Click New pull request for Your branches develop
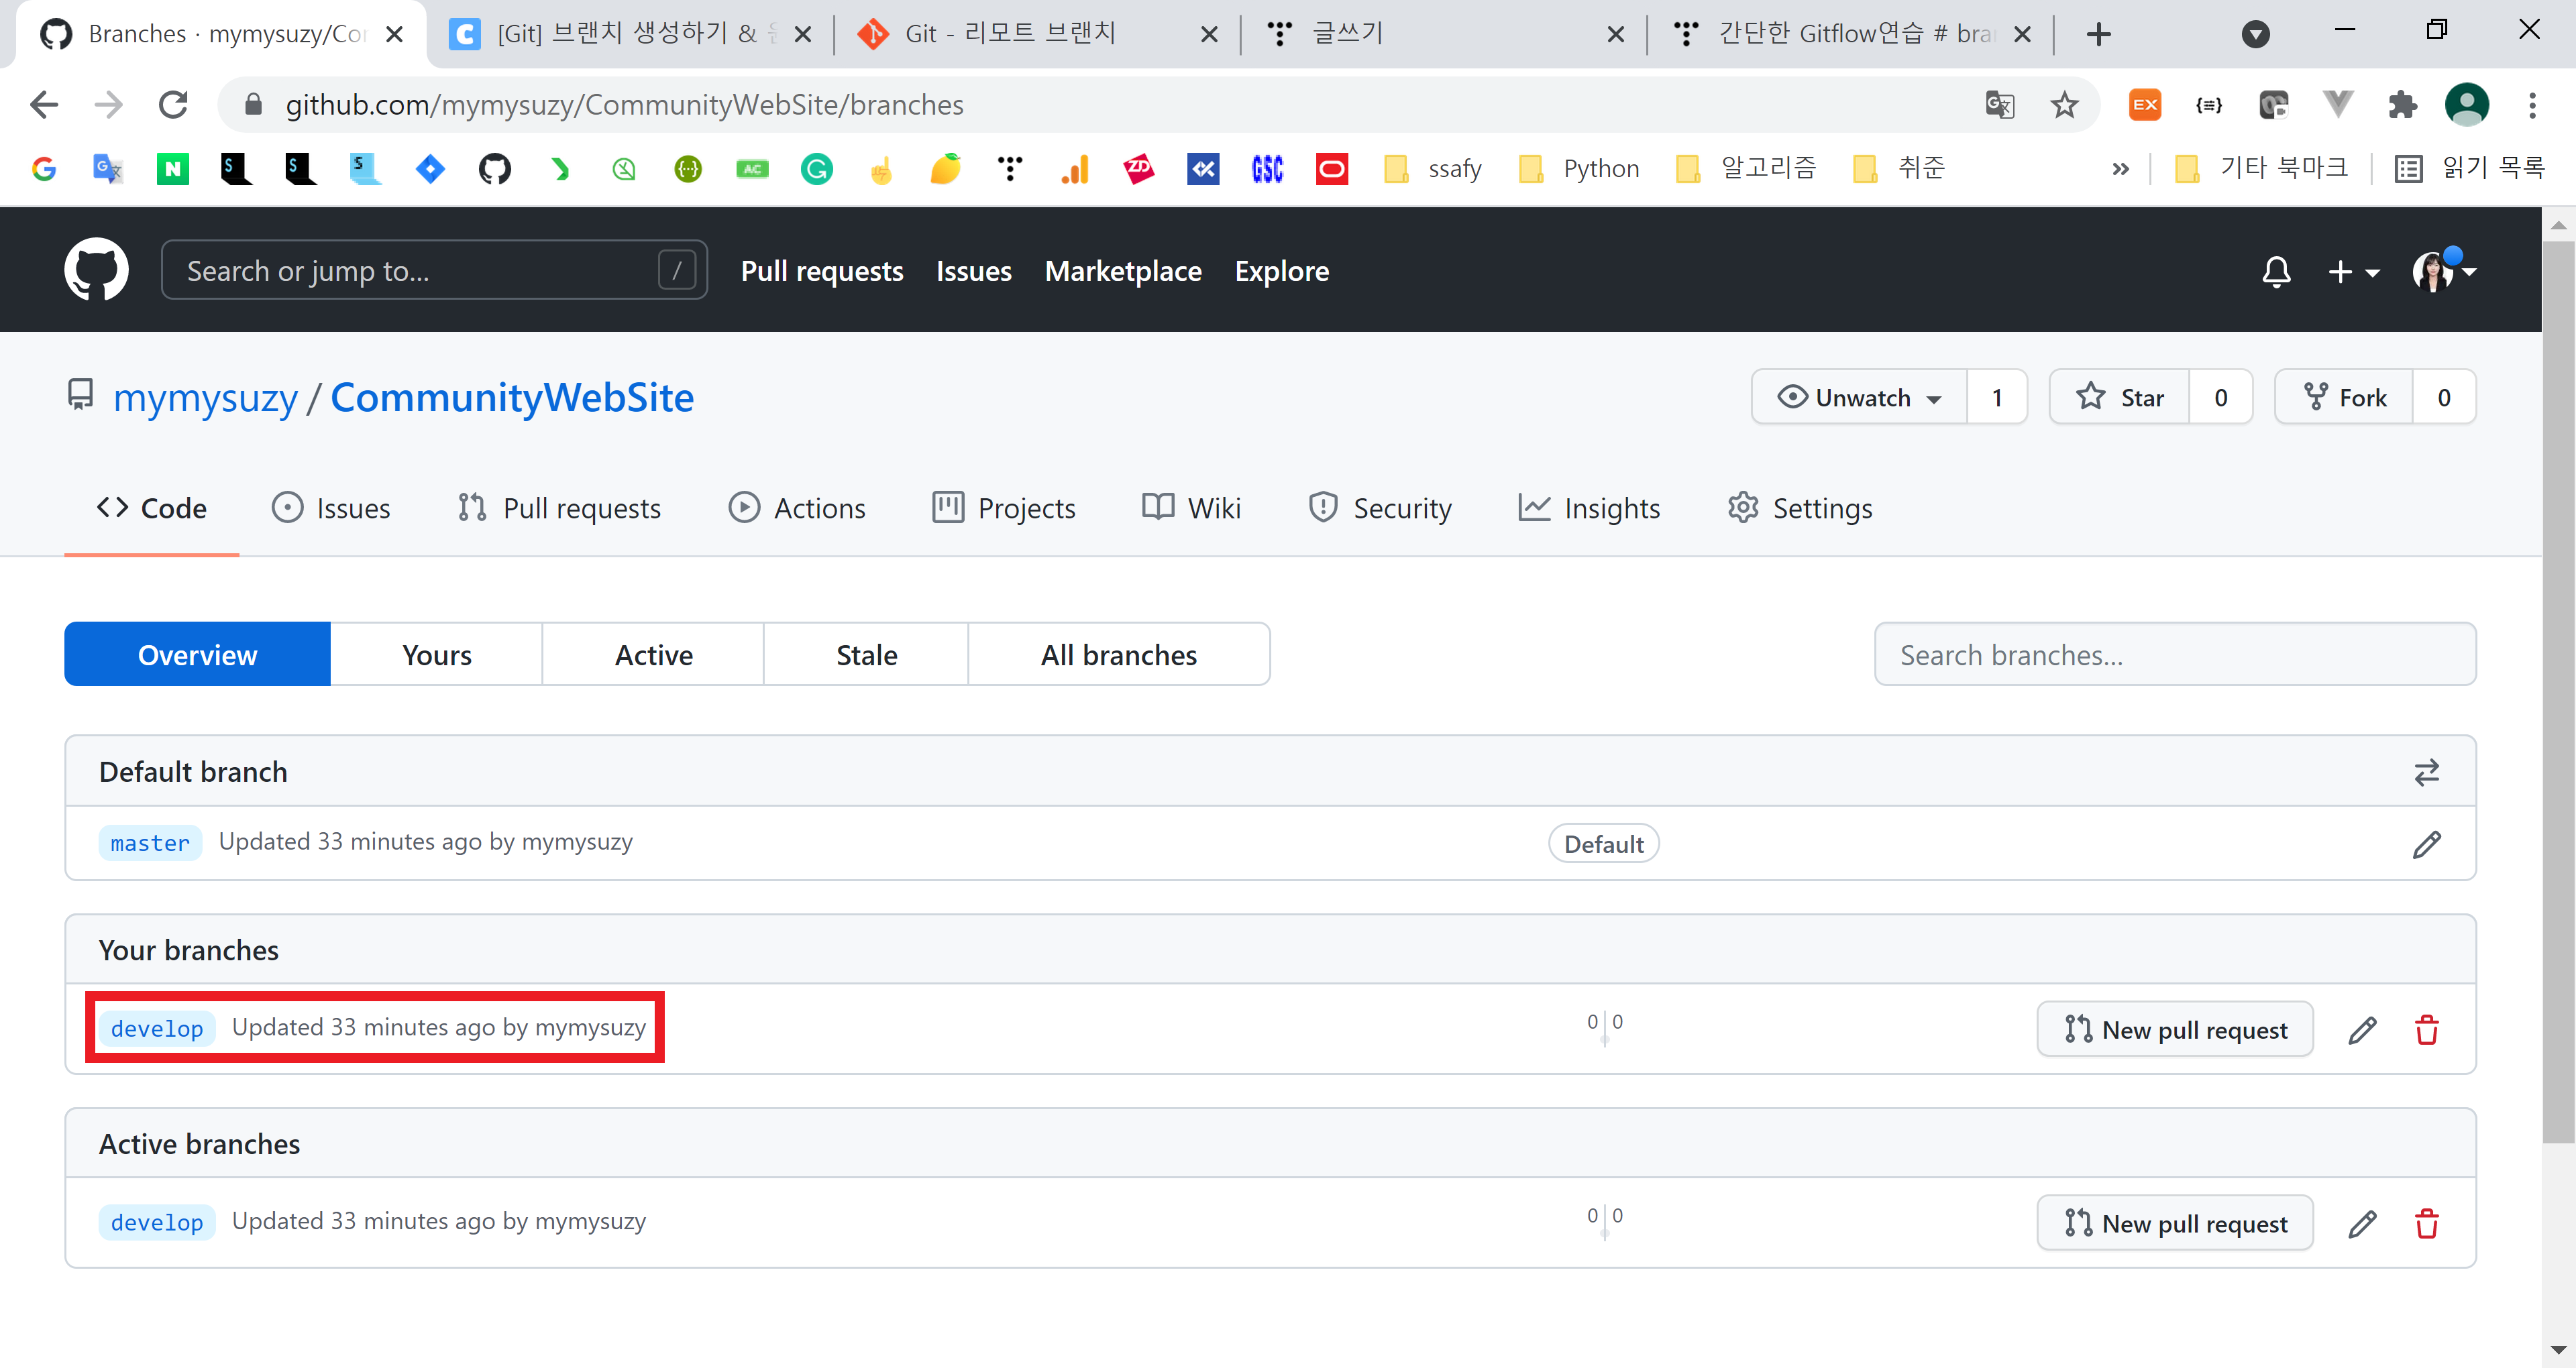Screen dimensions: 2576x1368 [2175, 1030]
